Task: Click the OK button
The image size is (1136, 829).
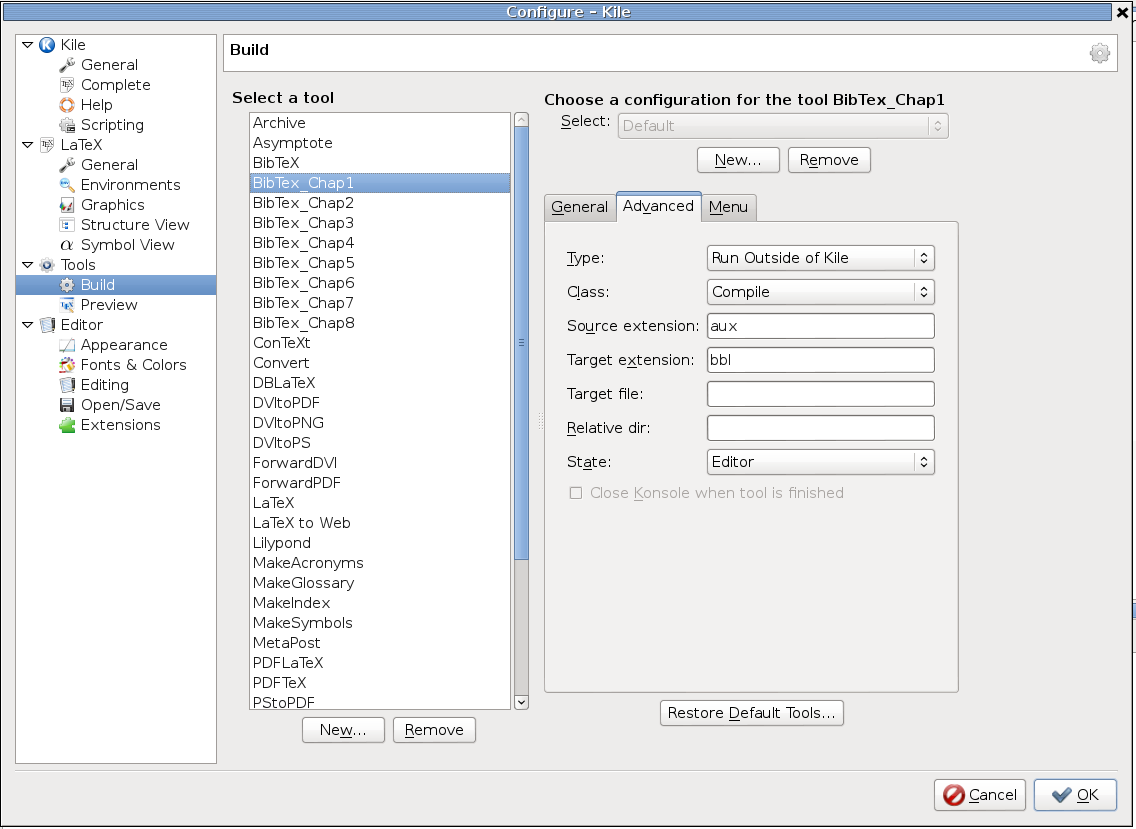Action: click(1075, 795)
